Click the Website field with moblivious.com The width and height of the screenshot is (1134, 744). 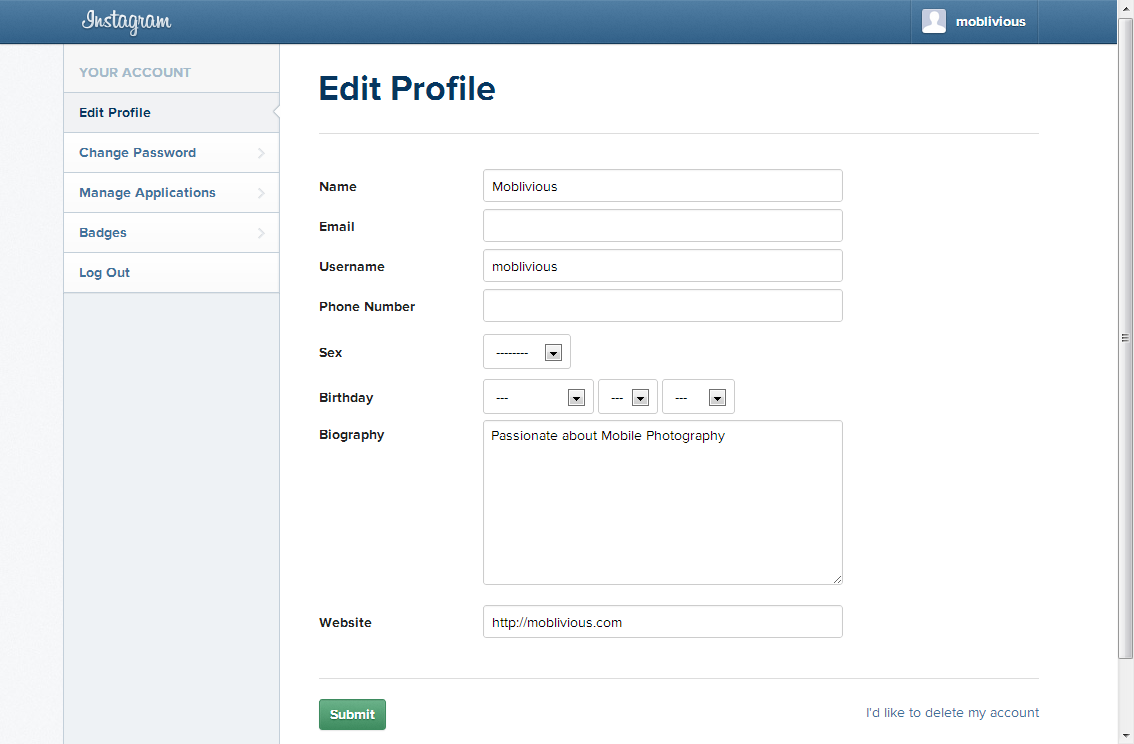tap(662, 621)
